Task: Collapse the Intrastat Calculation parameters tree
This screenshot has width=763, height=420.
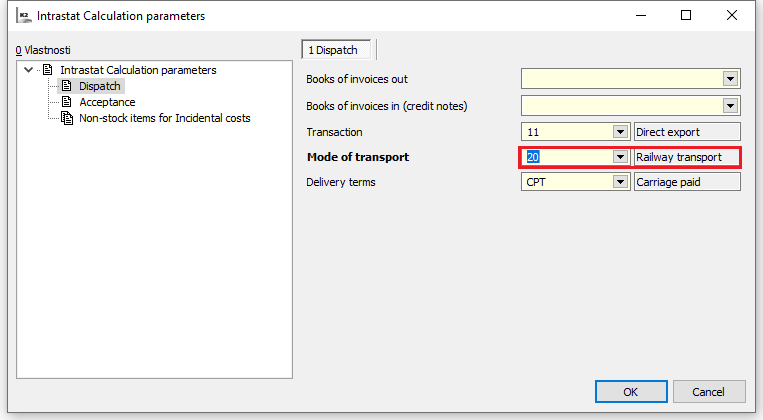Action: [x=28, y=70]
